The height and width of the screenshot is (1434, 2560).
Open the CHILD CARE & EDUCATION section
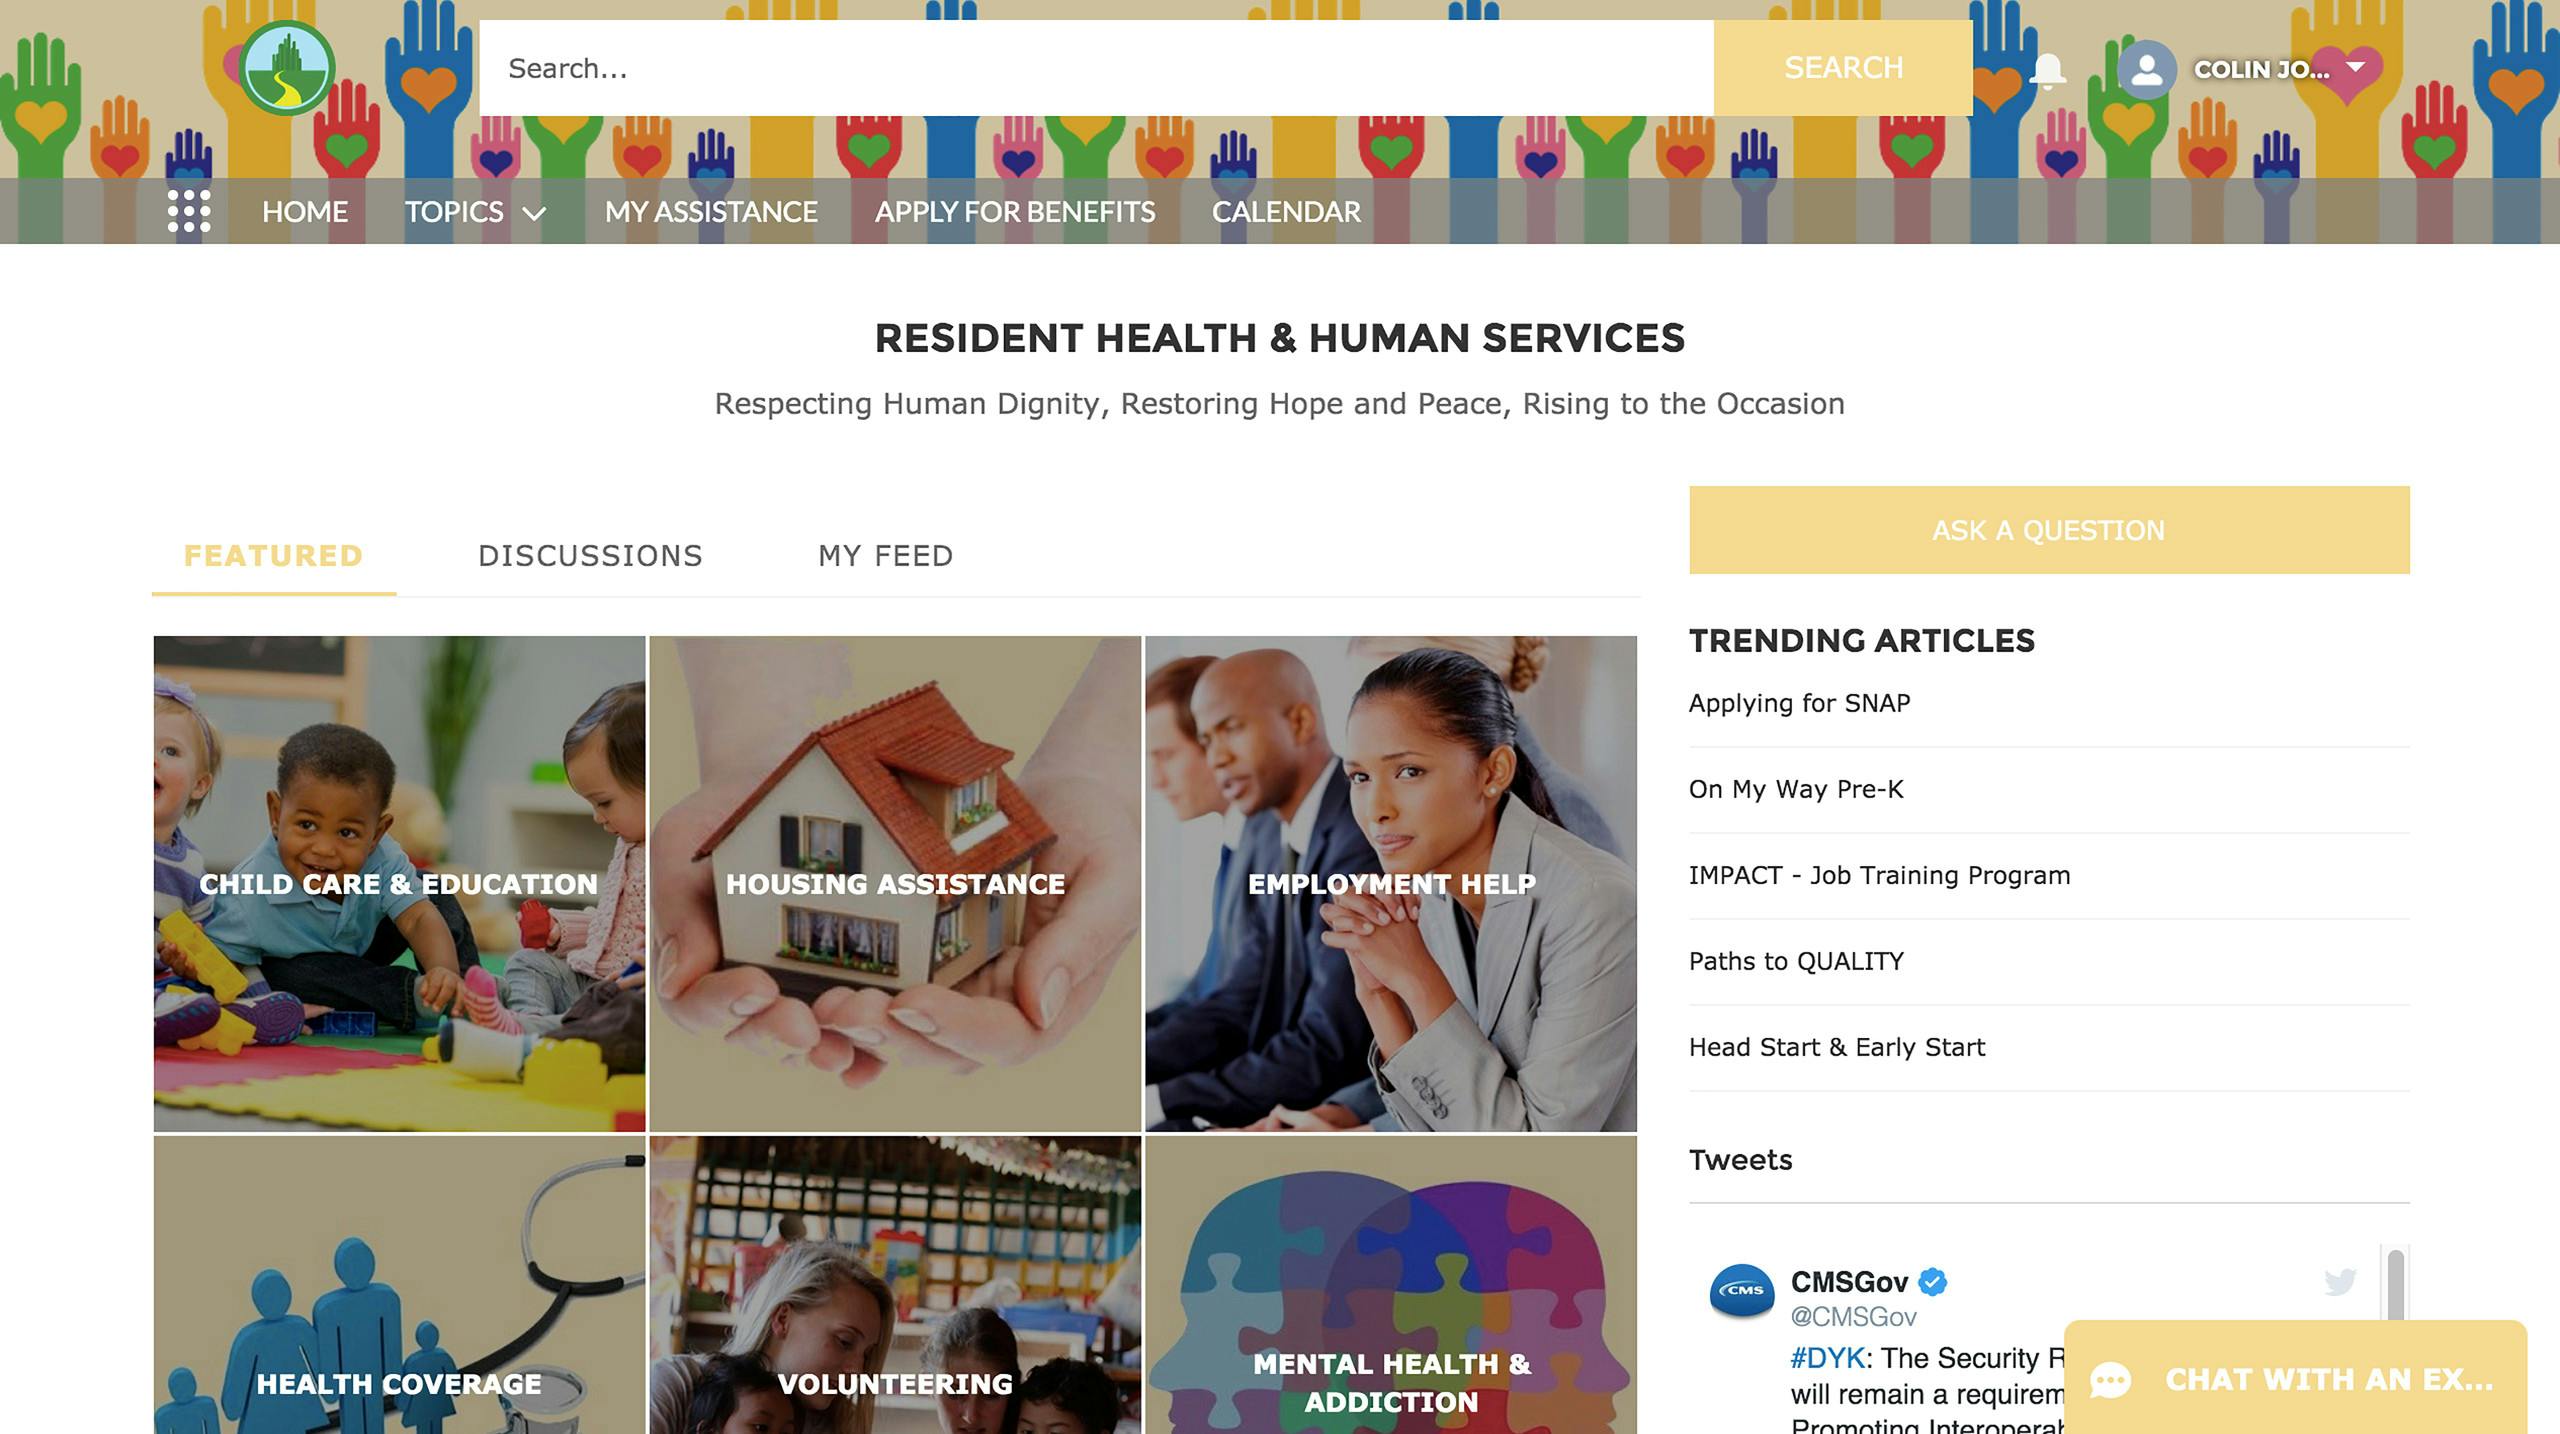399,884
